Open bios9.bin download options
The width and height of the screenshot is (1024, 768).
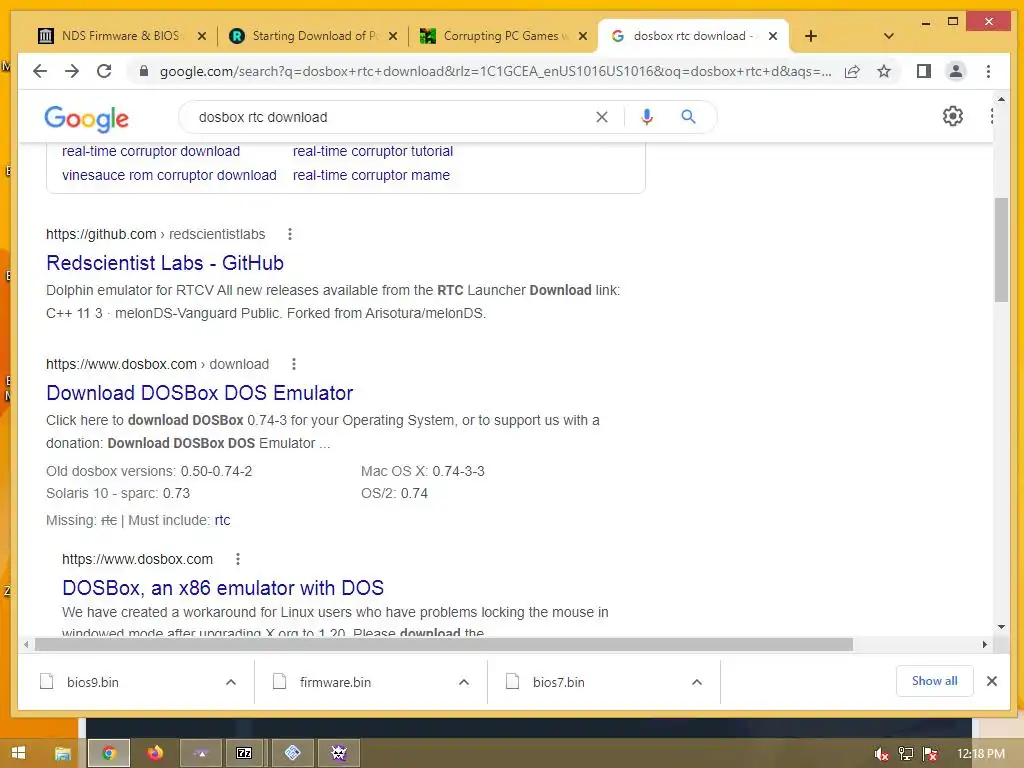tap(231, 682)
